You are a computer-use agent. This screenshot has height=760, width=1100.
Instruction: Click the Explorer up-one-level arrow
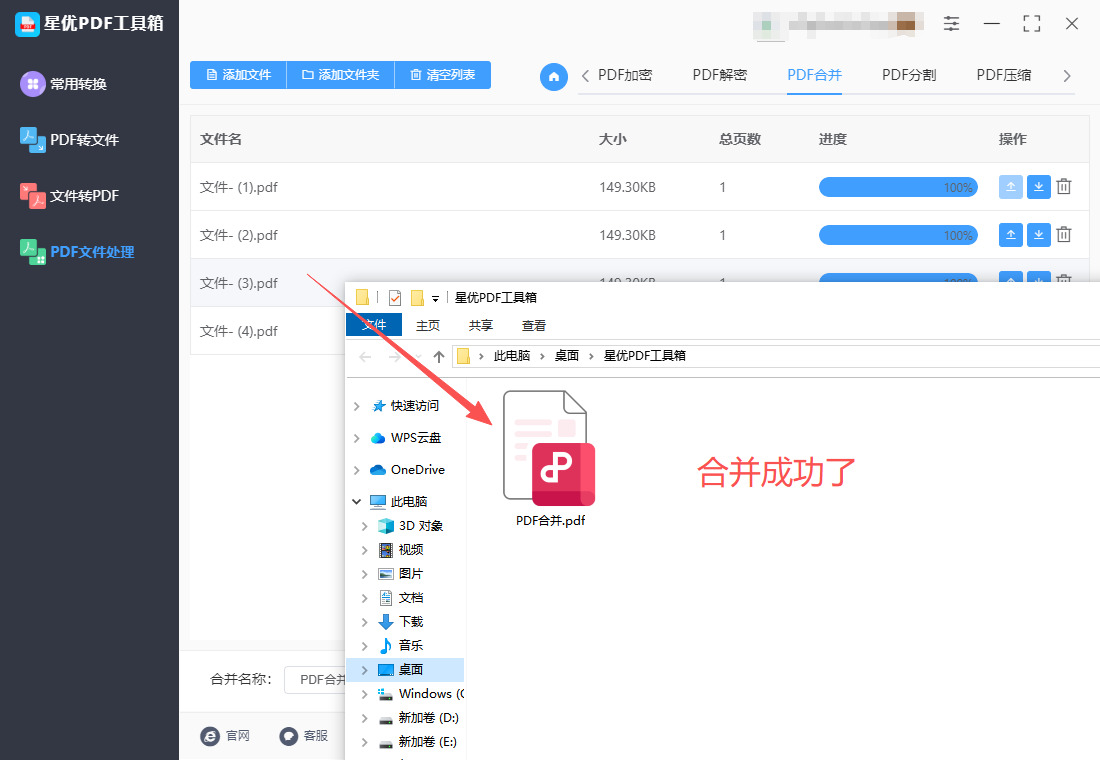pyautogui.click(x=438, y=356)
